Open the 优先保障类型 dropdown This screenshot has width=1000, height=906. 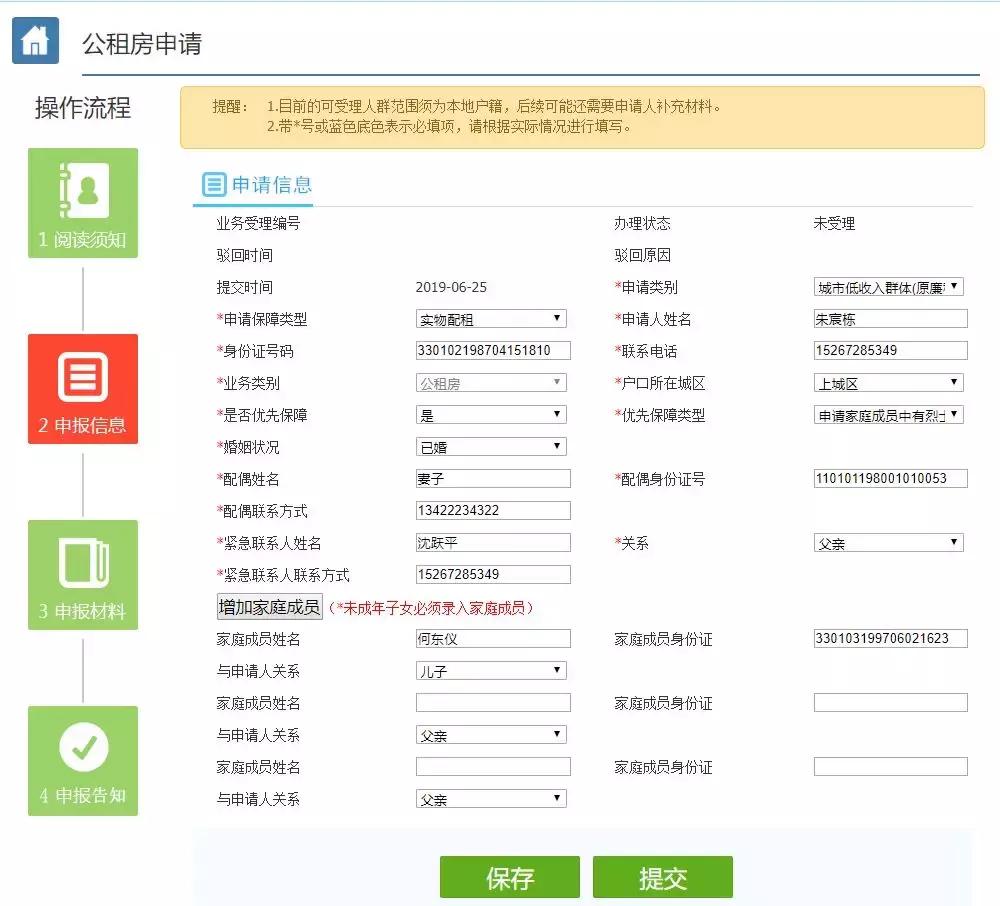point(889,414)
